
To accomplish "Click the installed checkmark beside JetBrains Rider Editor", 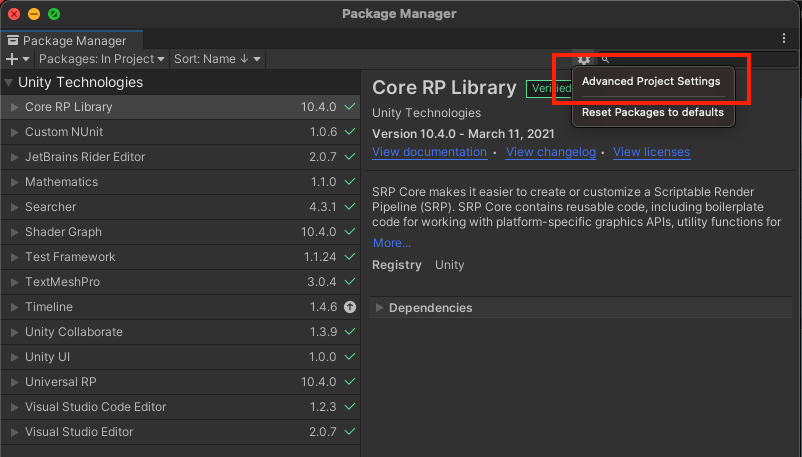I will (x=350, y=157).
